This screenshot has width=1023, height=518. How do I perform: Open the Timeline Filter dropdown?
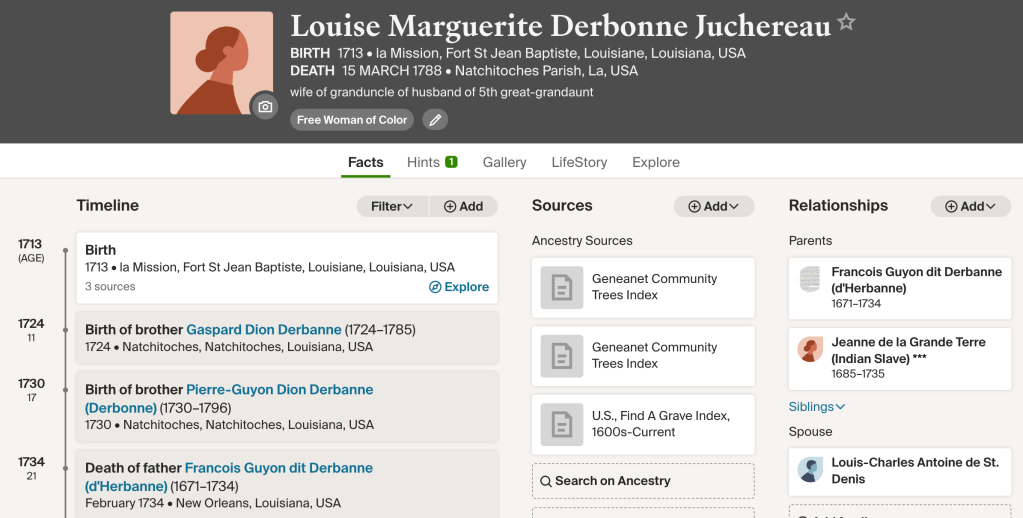pos(392,206)
